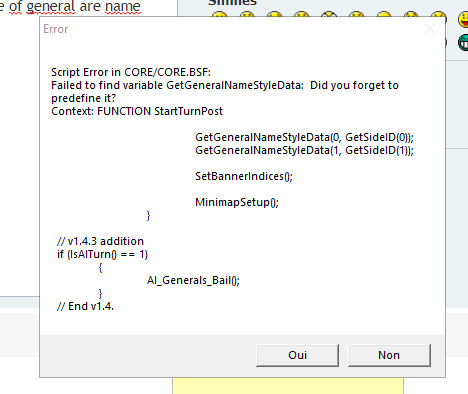
Task: Click the 'Failed to find variable GetGeneralNameStyleData' line
Action: [225, 85]
